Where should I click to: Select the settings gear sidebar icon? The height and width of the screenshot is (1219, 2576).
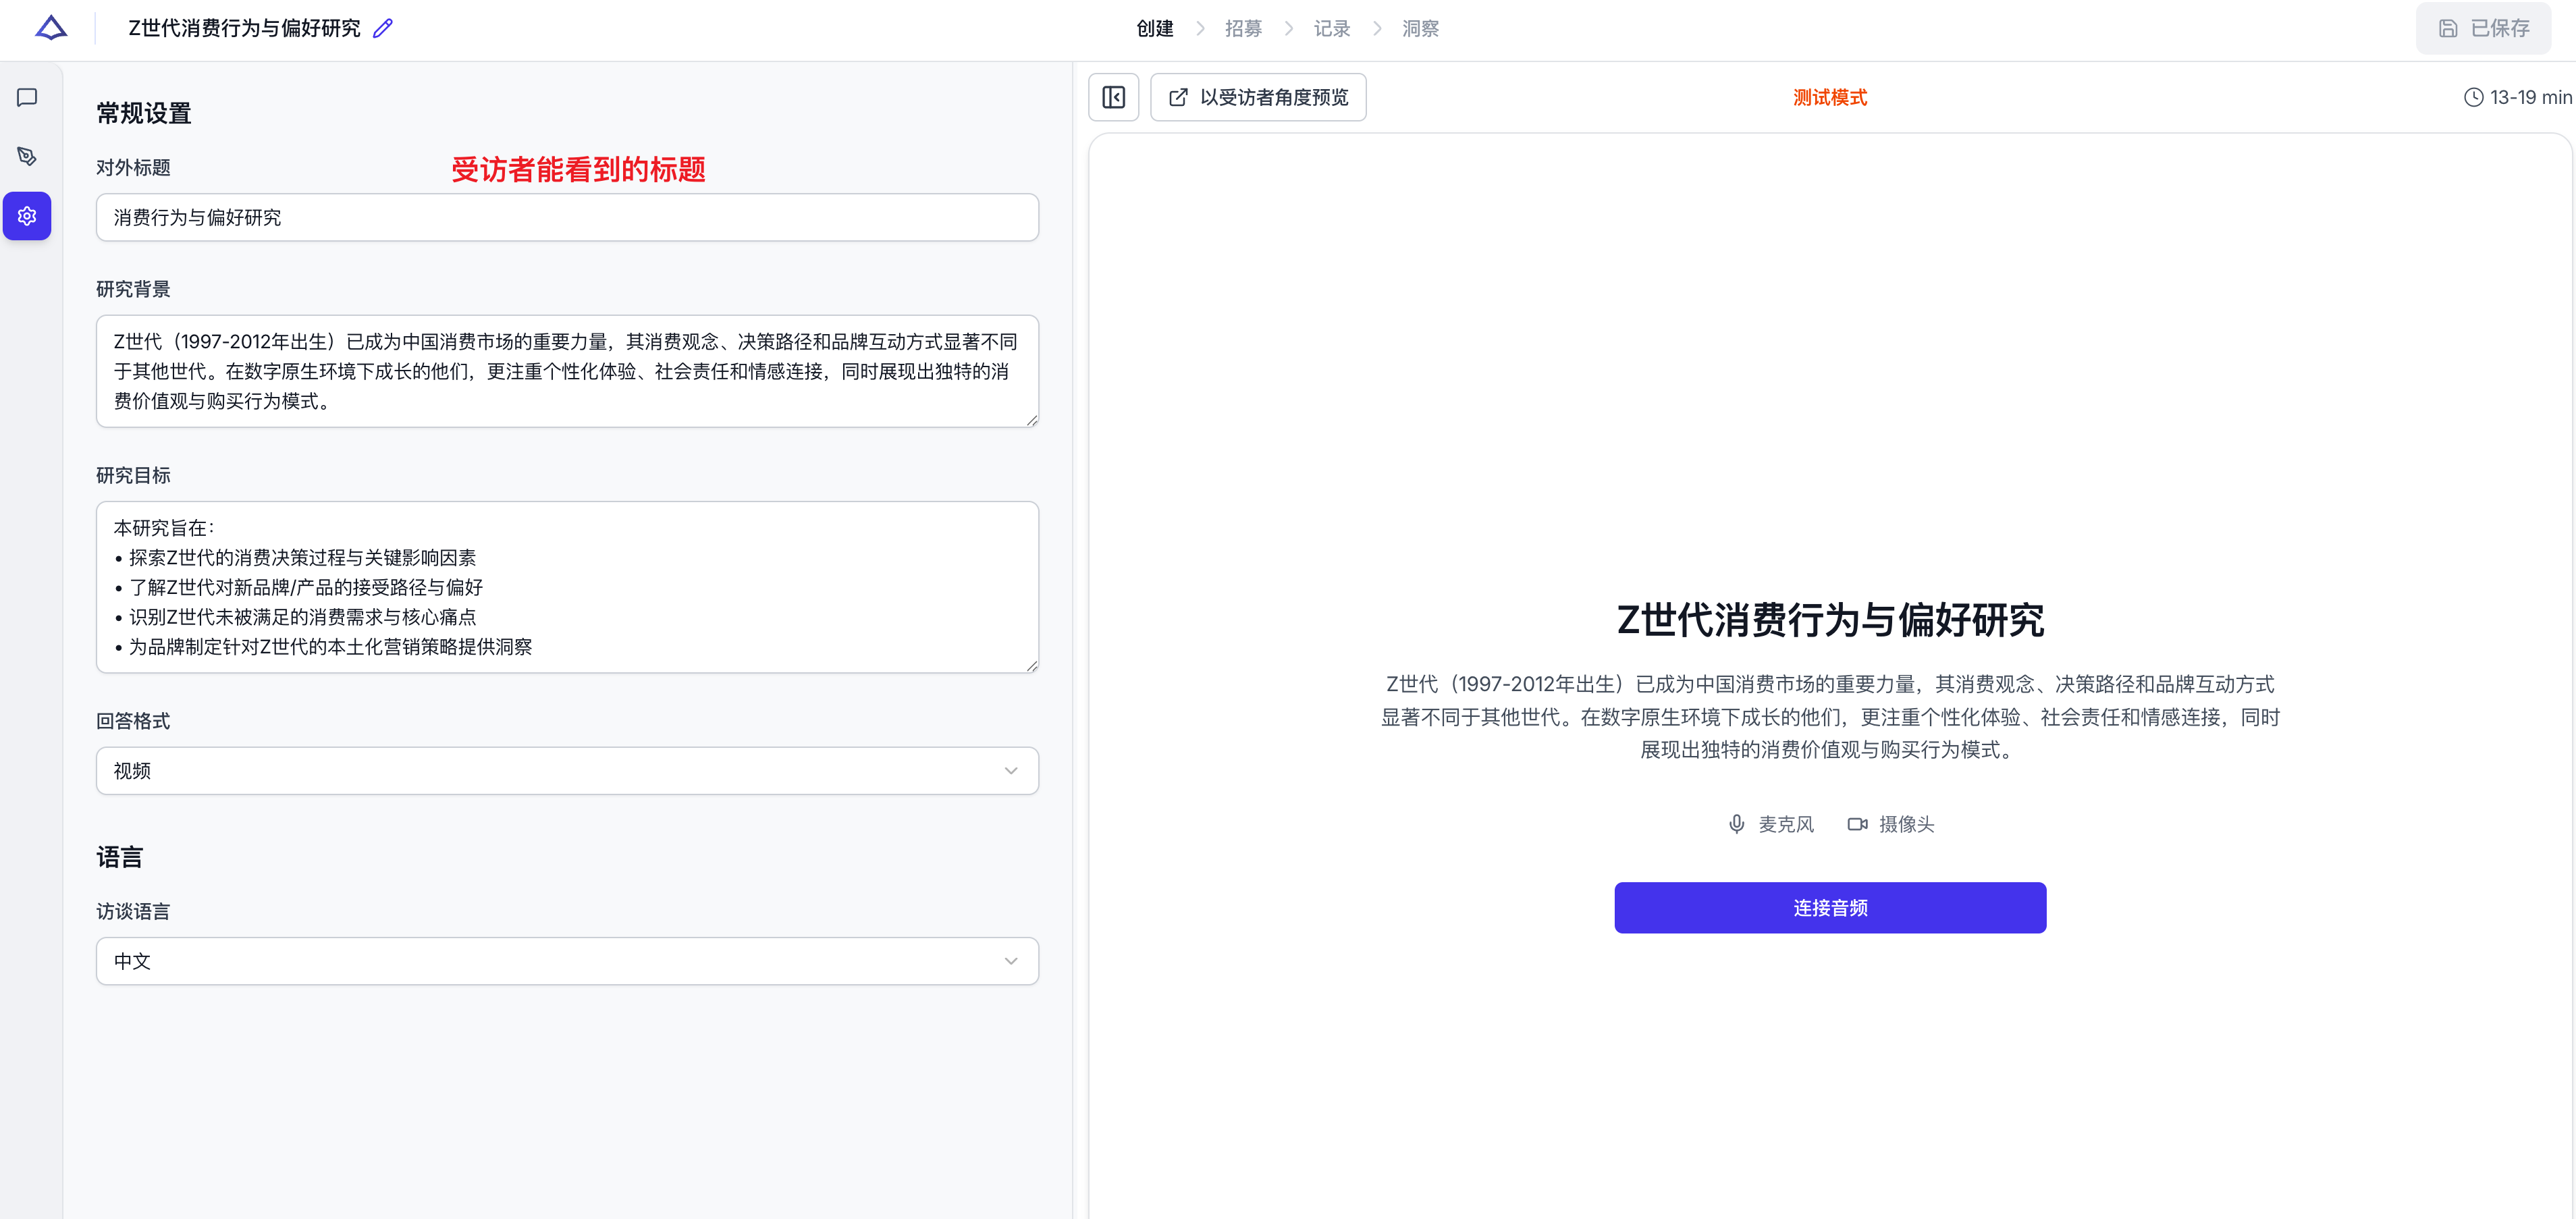[x=27, y=216]
